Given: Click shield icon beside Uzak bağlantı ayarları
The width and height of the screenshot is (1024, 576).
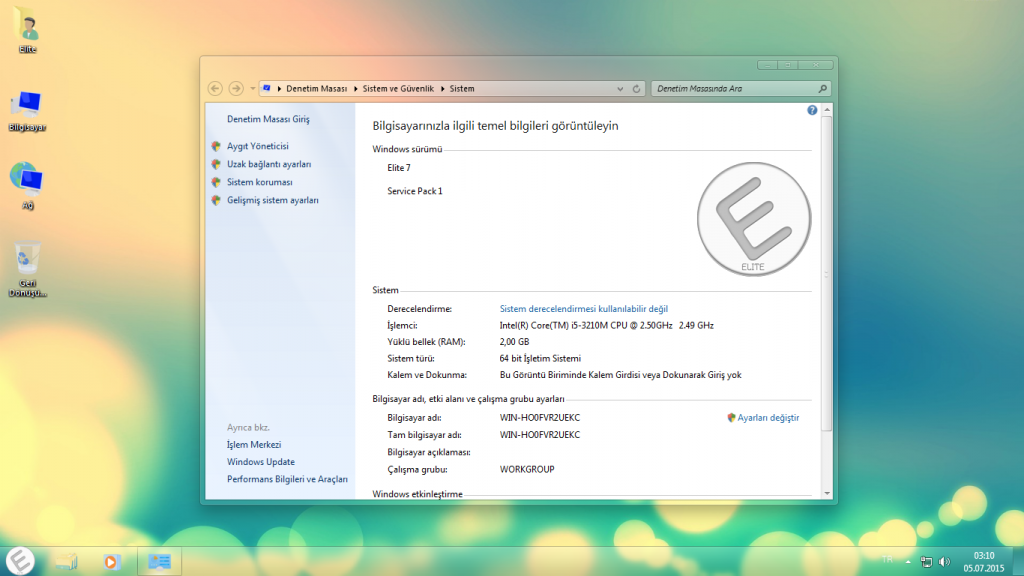Looking at the screenshot, I should click(x=216, y=164).
